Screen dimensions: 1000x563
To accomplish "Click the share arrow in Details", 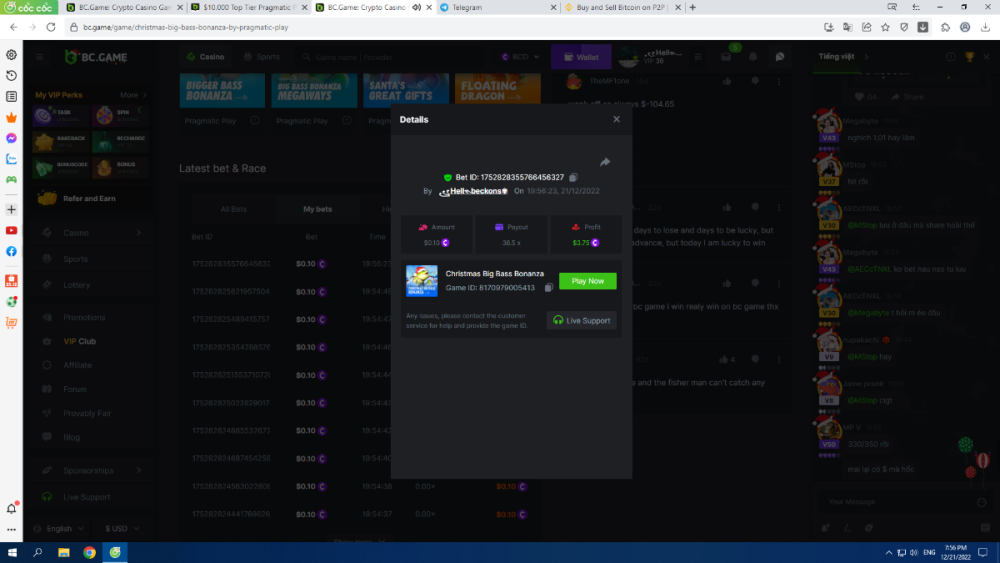I will [604, 162].
